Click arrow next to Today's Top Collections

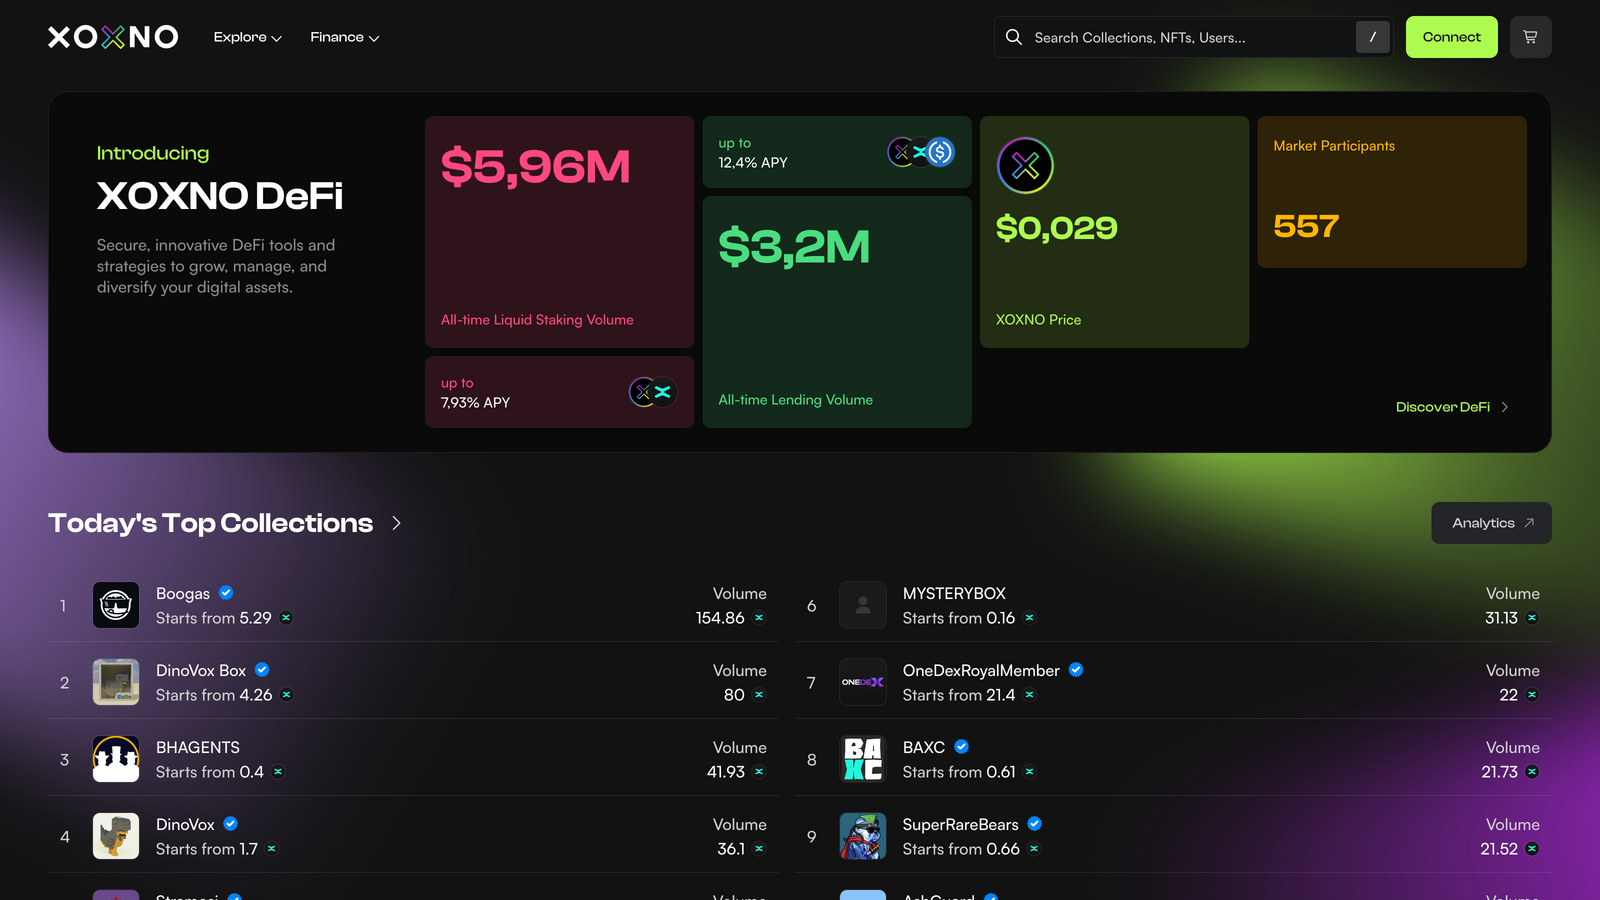pos(397,523)
